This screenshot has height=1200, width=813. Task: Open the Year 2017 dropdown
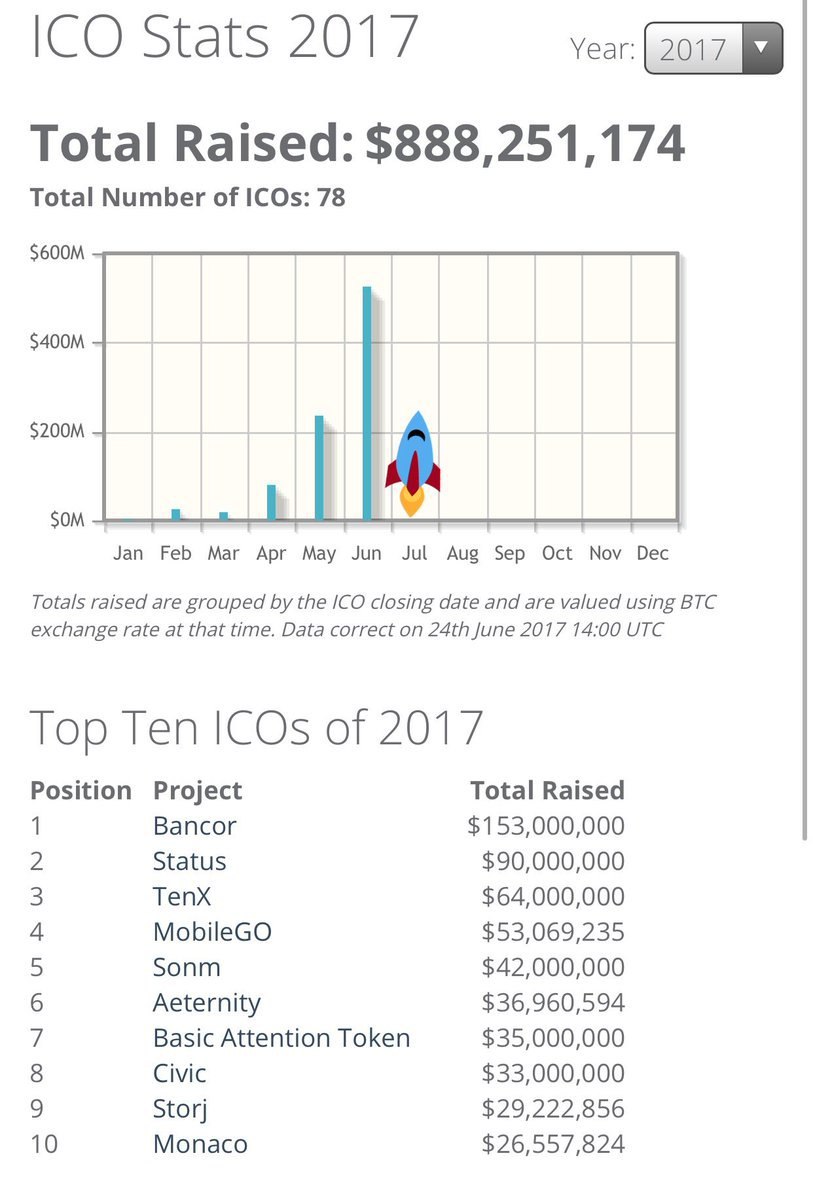point(714,48)
